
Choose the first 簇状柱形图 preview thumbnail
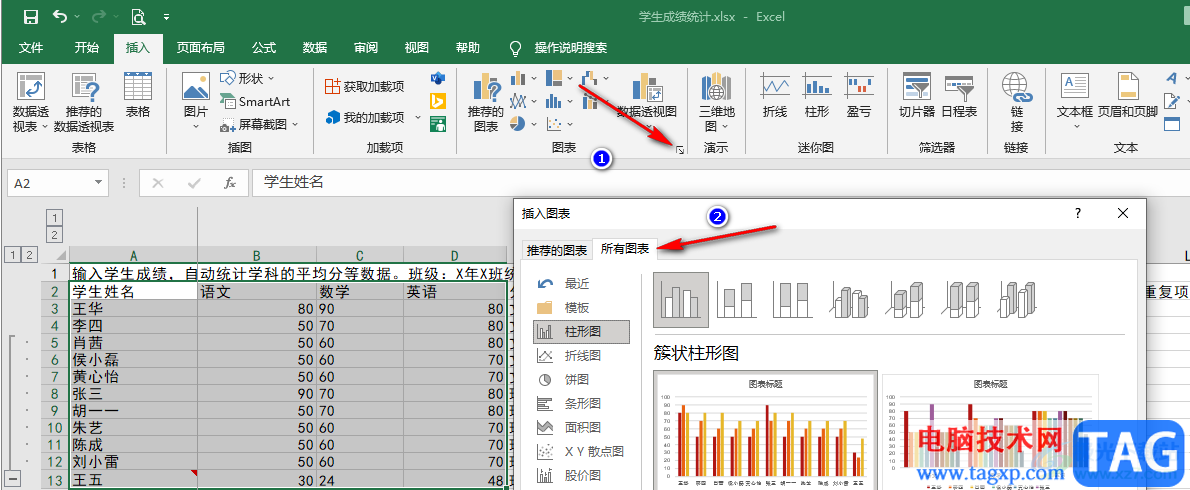[765, 431]
